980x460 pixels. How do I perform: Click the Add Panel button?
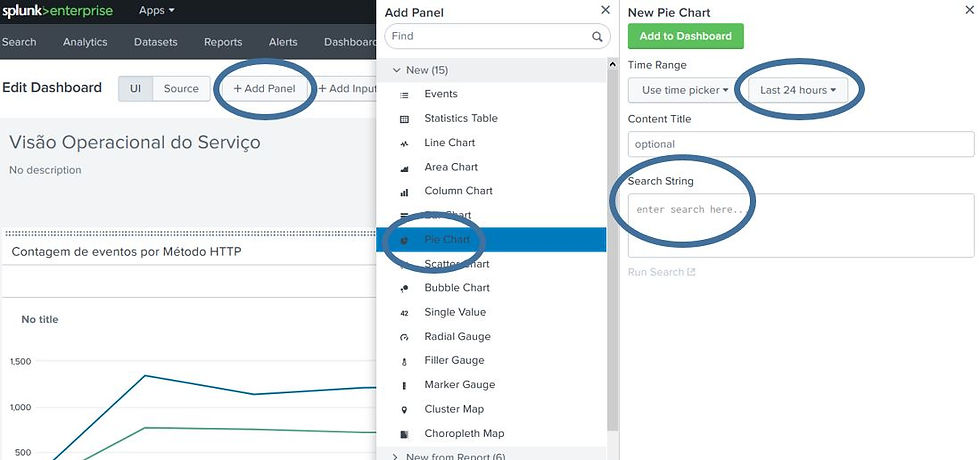(264, 89)
